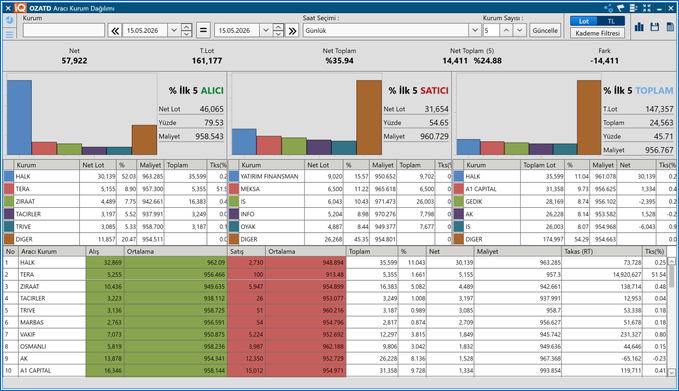Image resolution: width=679 pixels, height=391 pixels.
Task: Click the Güncelle button
Action: point(545,30)
